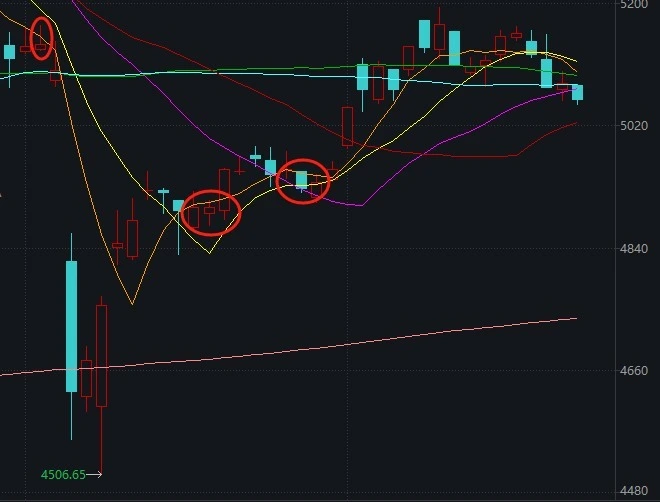Click the 4506.65 low price annotation
Image resolution: width=660 pixels, height=502 pixels.
point(63,475)
